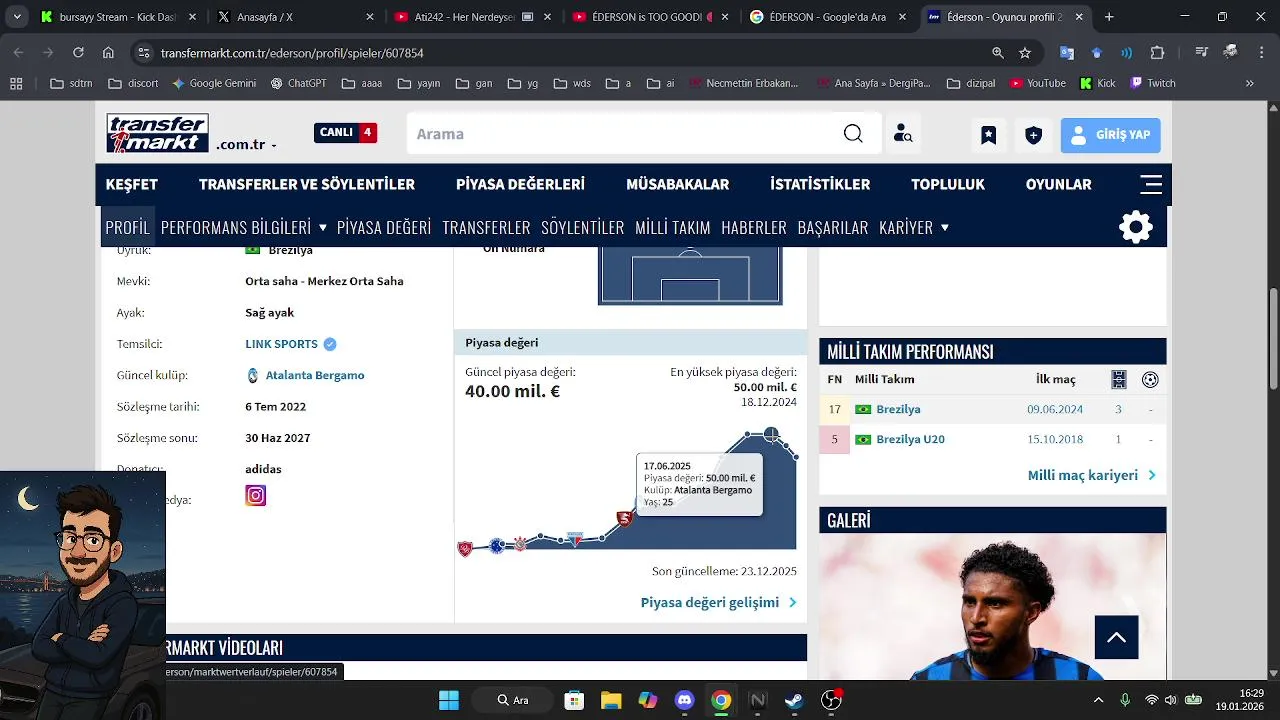Click the Brezilya U20 link
This screenshot has width=1280, height=720.
click(910, 439)
